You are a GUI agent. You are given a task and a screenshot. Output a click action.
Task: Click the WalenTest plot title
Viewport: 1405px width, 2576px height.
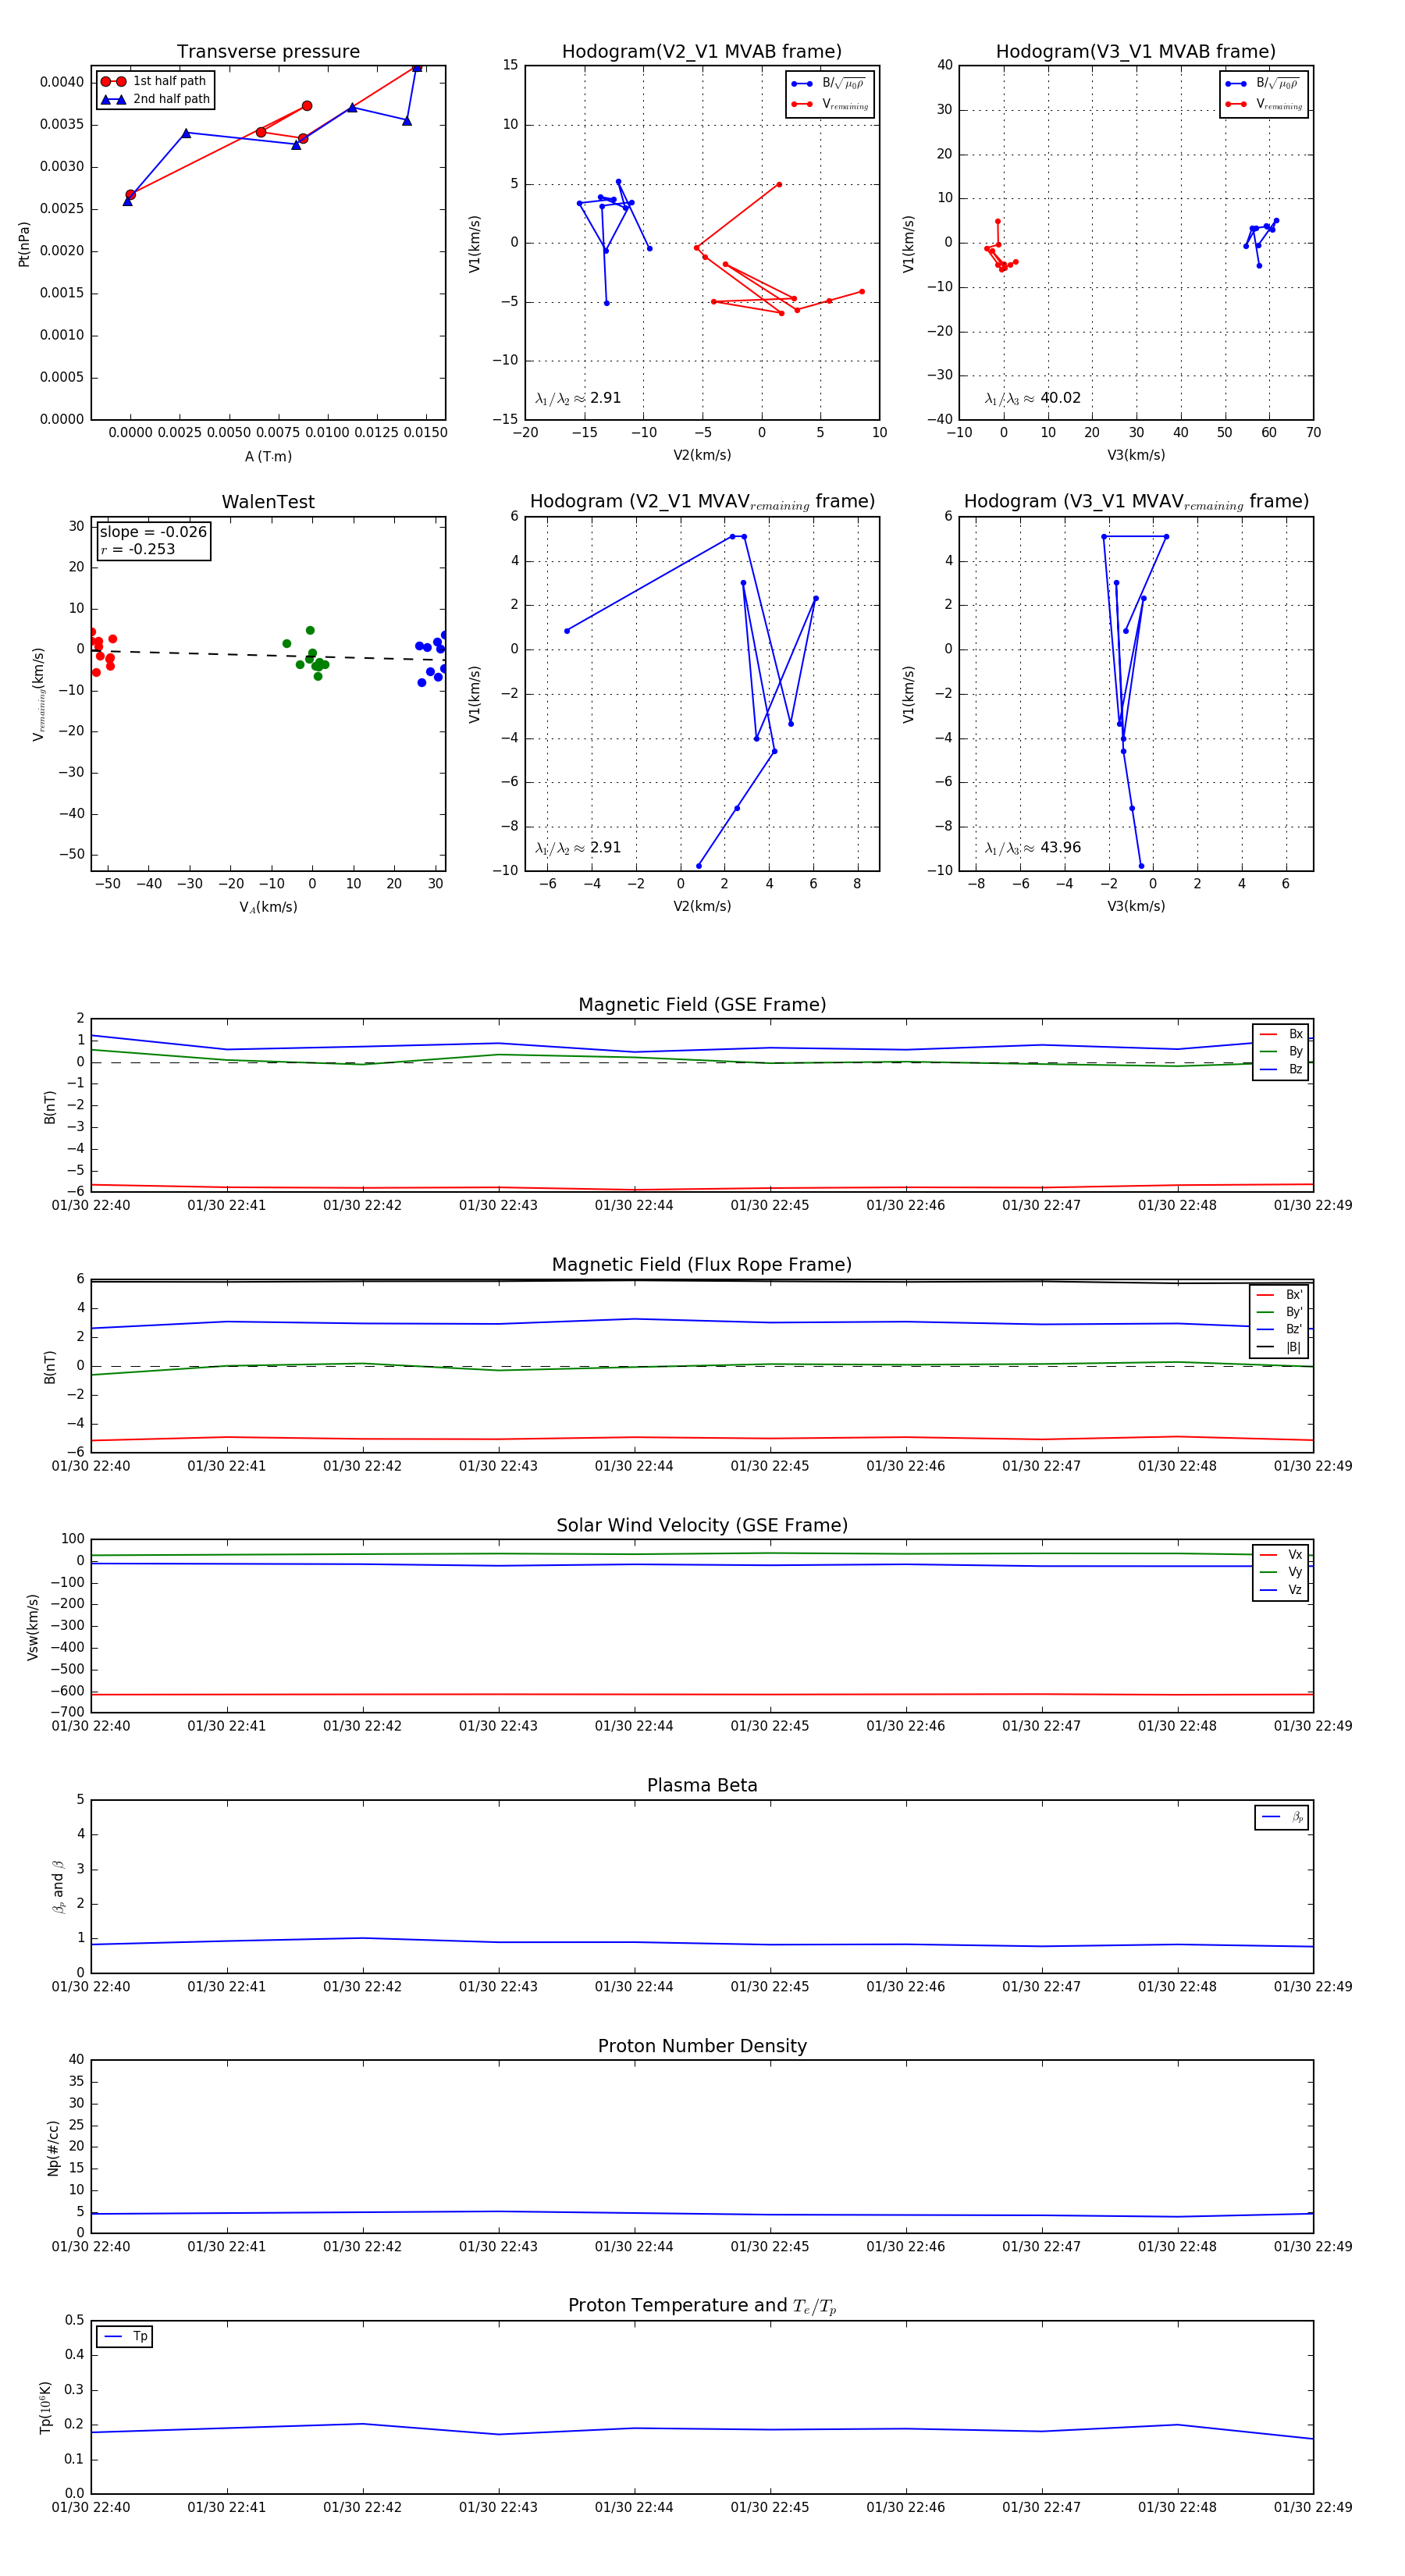(x=268, y=502)
